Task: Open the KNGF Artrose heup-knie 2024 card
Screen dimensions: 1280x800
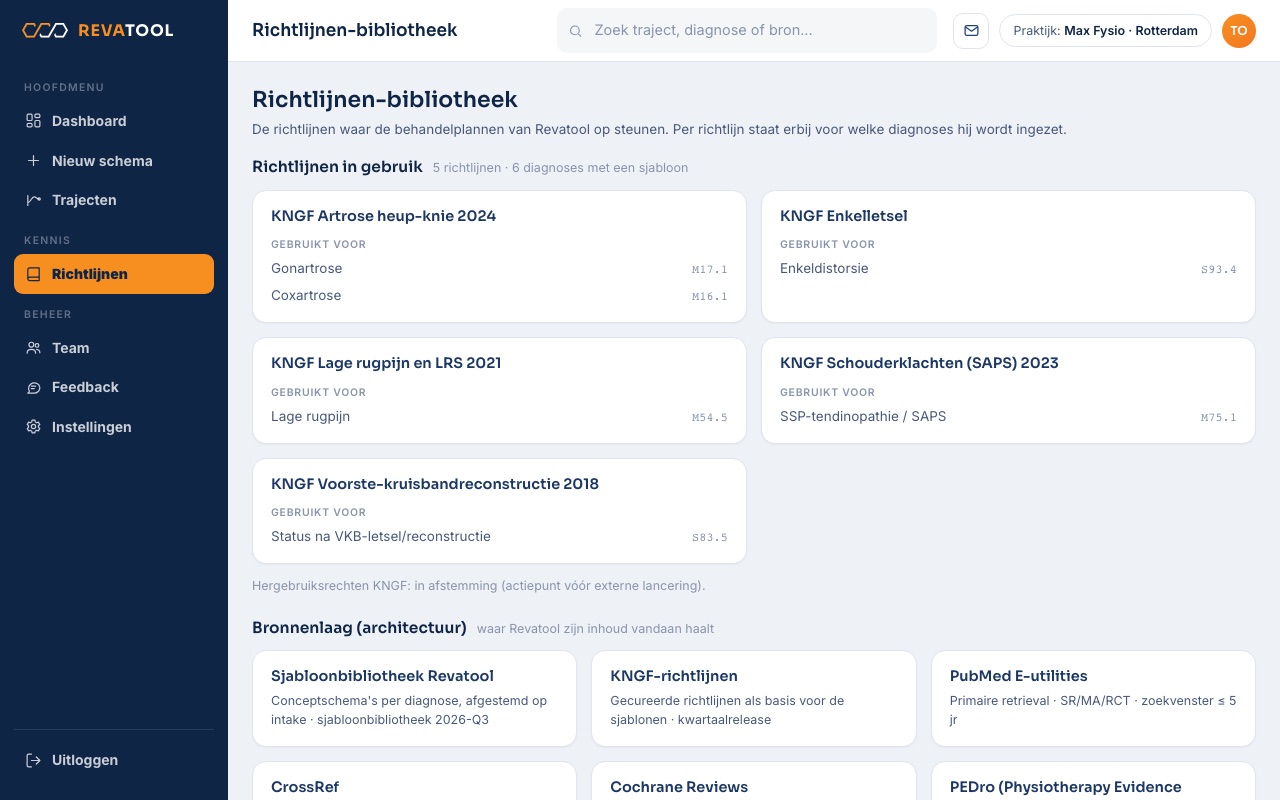Action: coord(499,257)
